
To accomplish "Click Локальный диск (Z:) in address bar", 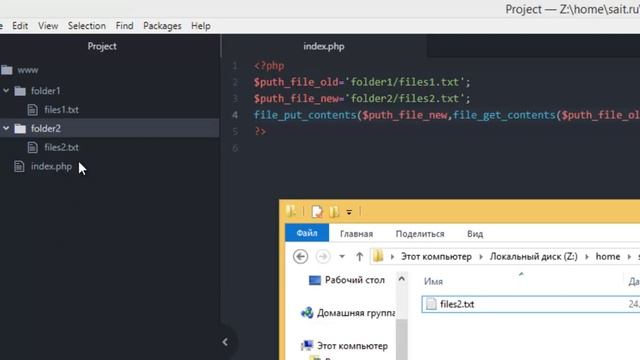I will coord(533,256).
